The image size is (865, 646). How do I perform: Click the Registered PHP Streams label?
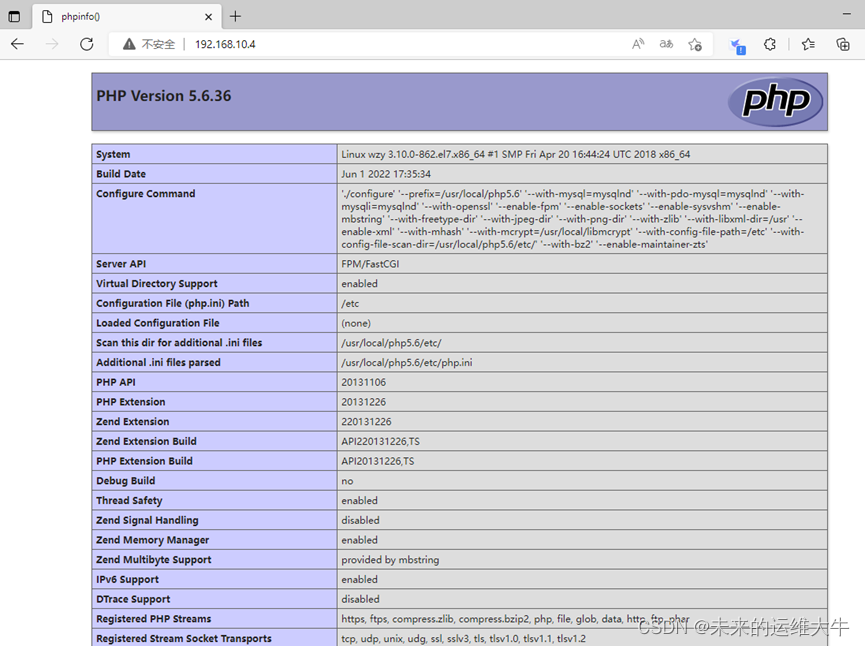(153, 619)
